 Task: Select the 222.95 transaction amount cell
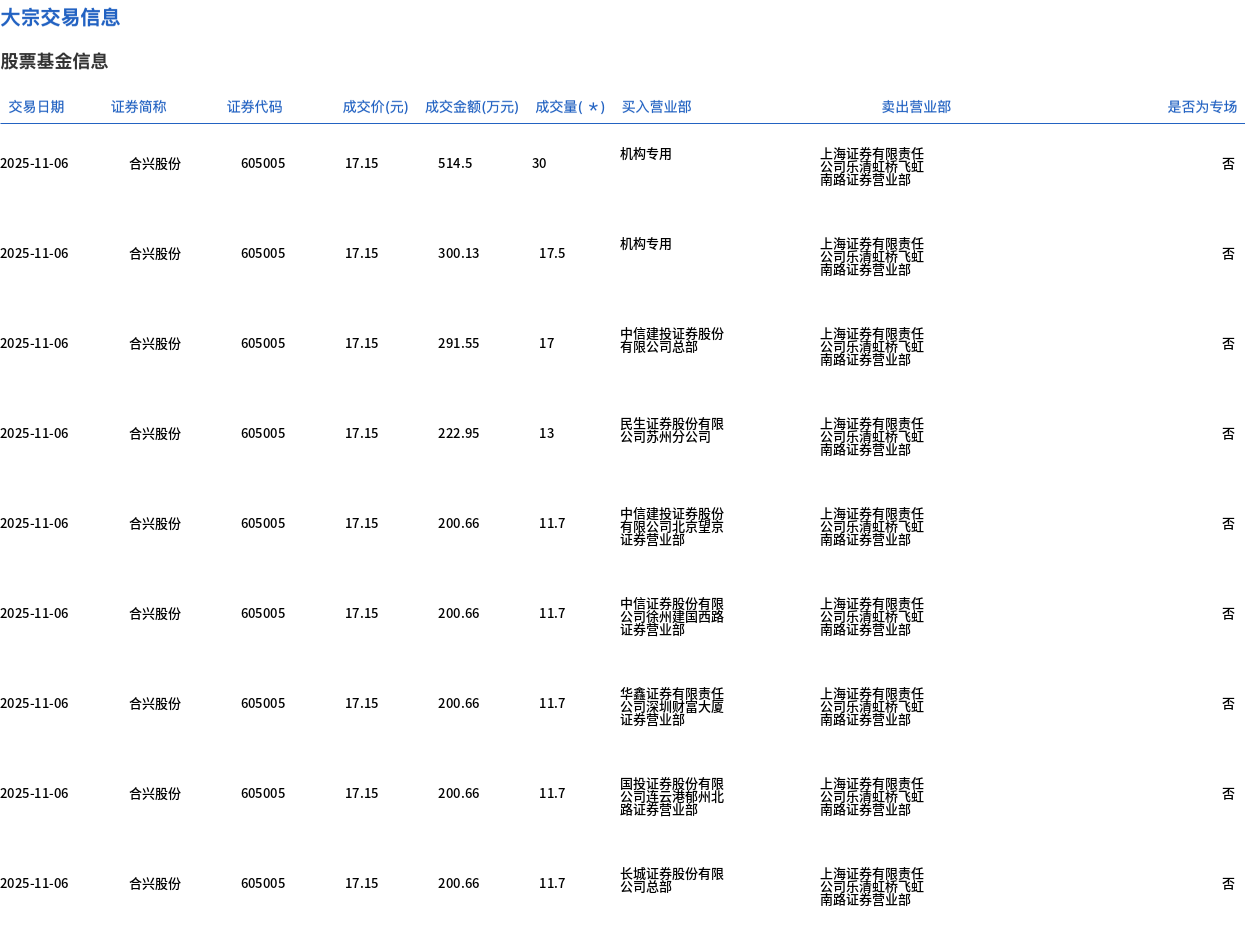459,433
